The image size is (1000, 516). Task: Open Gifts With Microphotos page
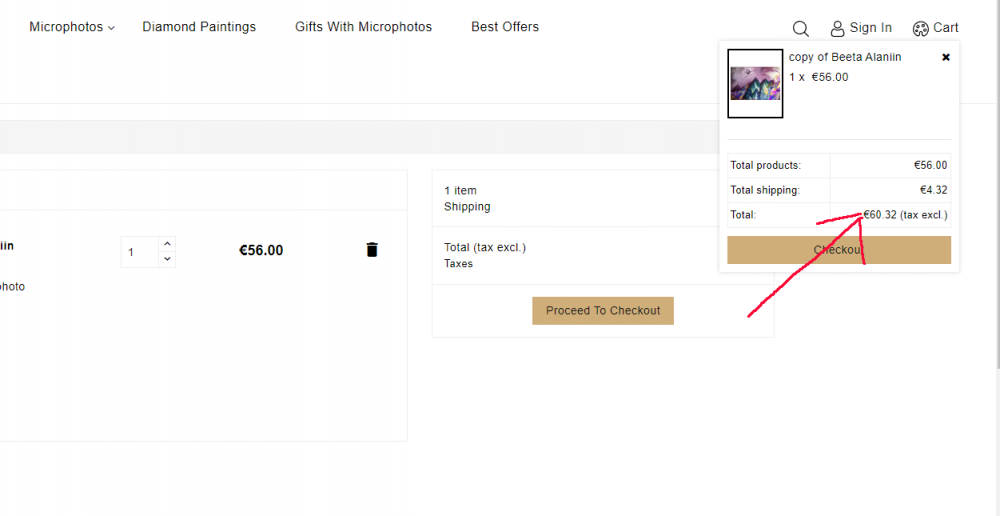coord(363,27)
